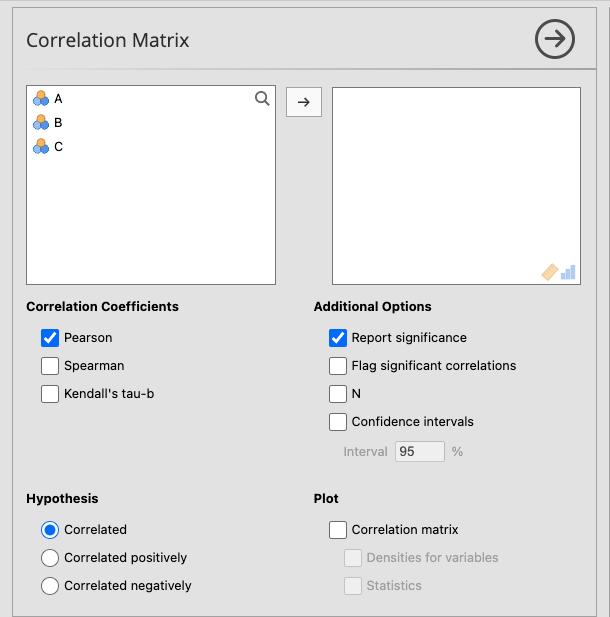Screen dimensions: 610x617
Task: Select the Correlated positively hypothesis
Action: [50, 558]
